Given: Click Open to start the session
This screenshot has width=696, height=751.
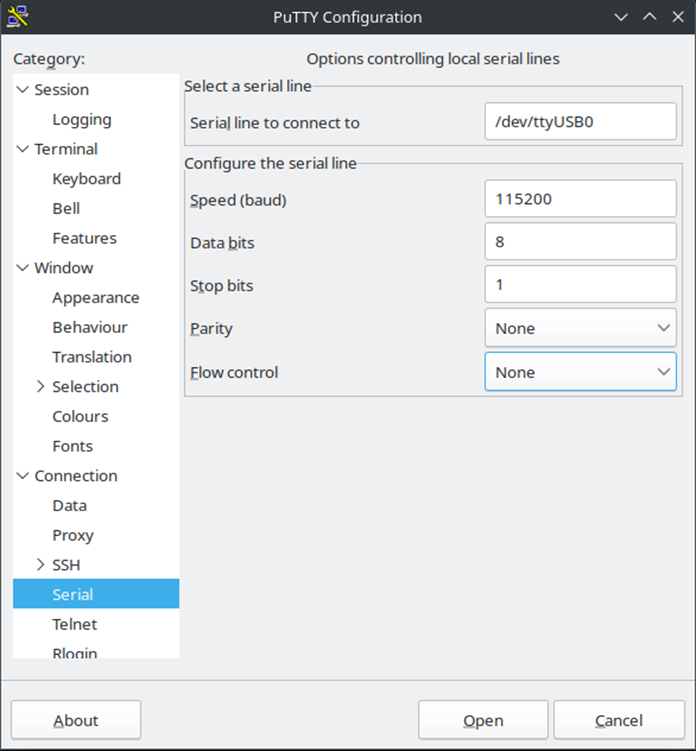Looking at the screenshot, I should (483, 720).
